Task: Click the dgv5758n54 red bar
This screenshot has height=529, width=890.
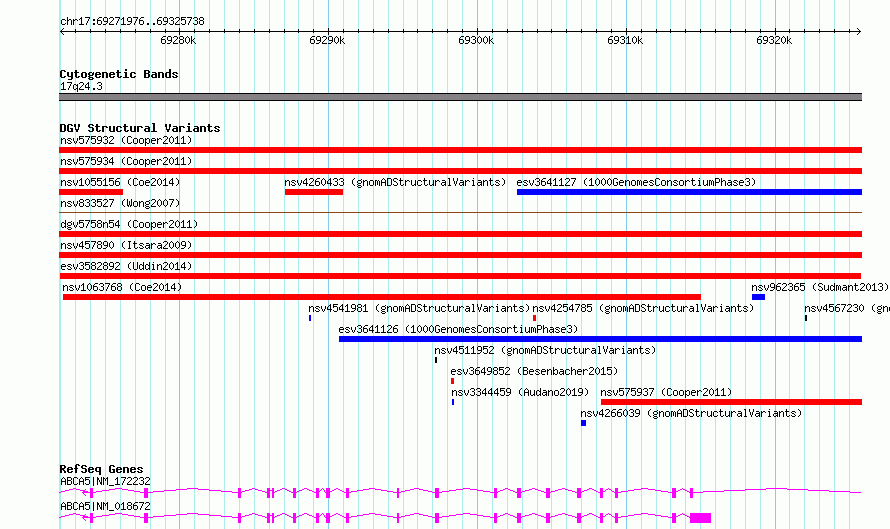Action: pyautogui.click(x=460, y=234)
